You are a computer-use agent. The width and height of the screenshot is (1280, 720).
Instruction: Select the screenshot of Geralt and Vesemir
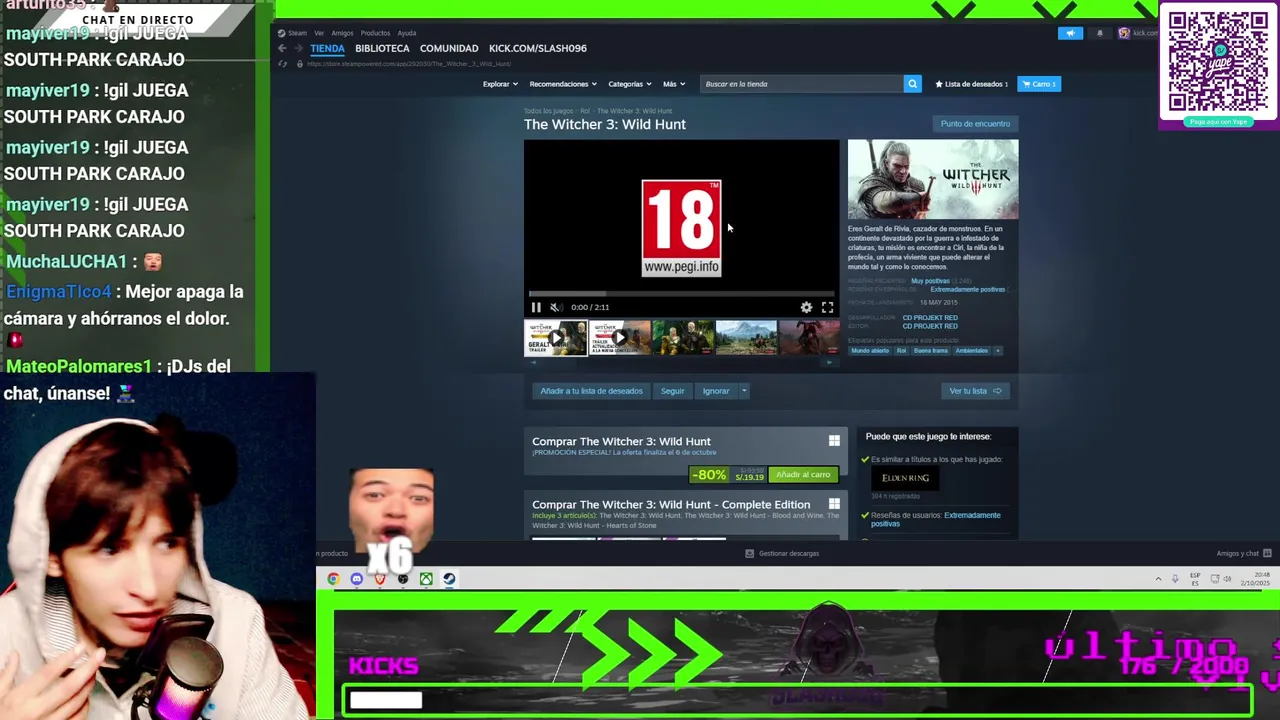click(x=683, y=338)
